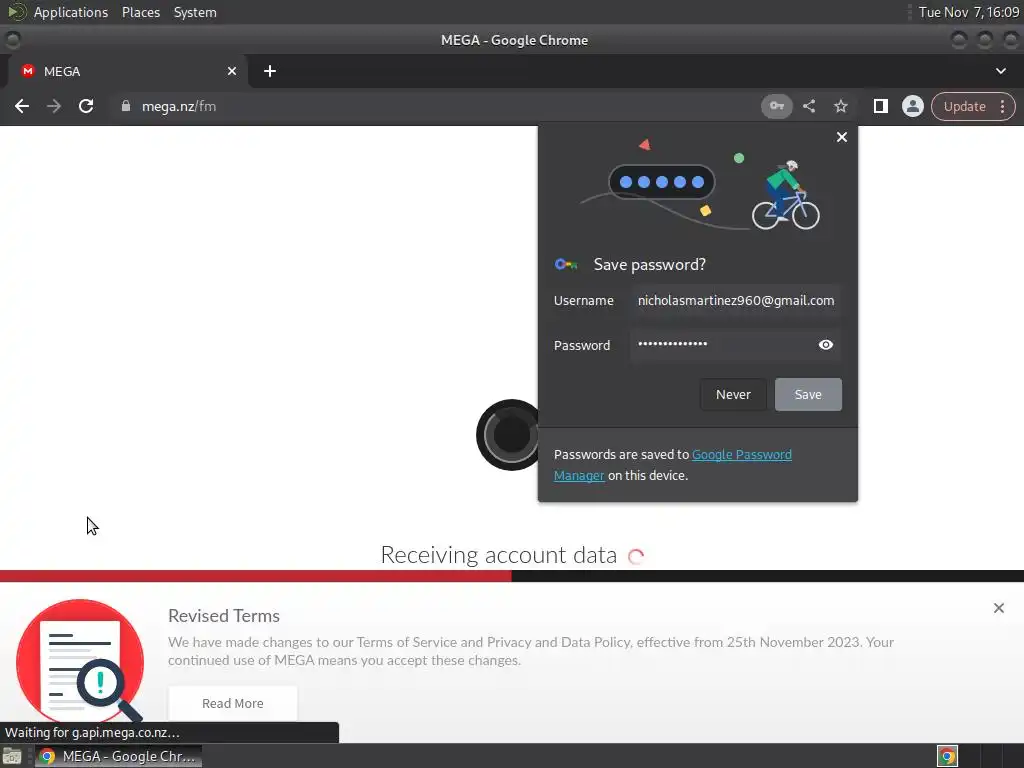Open the side panel icon
Viewport: 1024px width, 768px height.
(x=880, y=106)
